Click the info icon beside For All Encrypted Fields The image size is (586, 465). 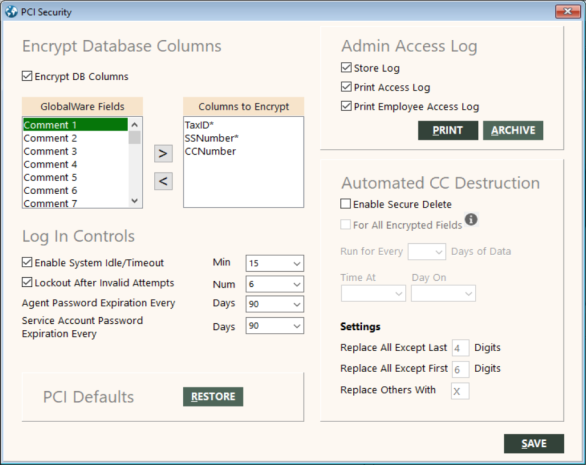tap(471, 219)
